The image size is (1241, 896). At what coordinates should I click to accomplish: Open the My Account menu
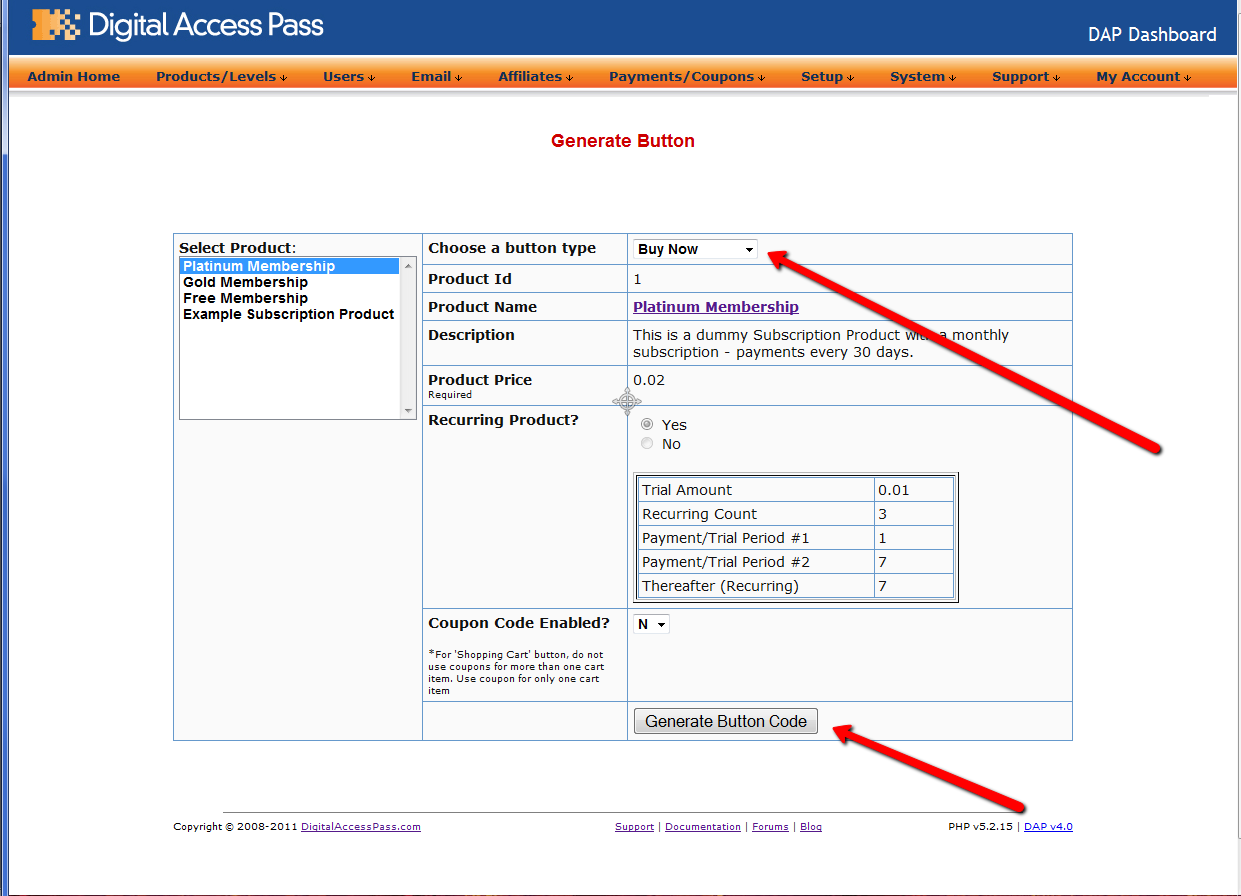pyautogui.click(x=1142, y=77)
